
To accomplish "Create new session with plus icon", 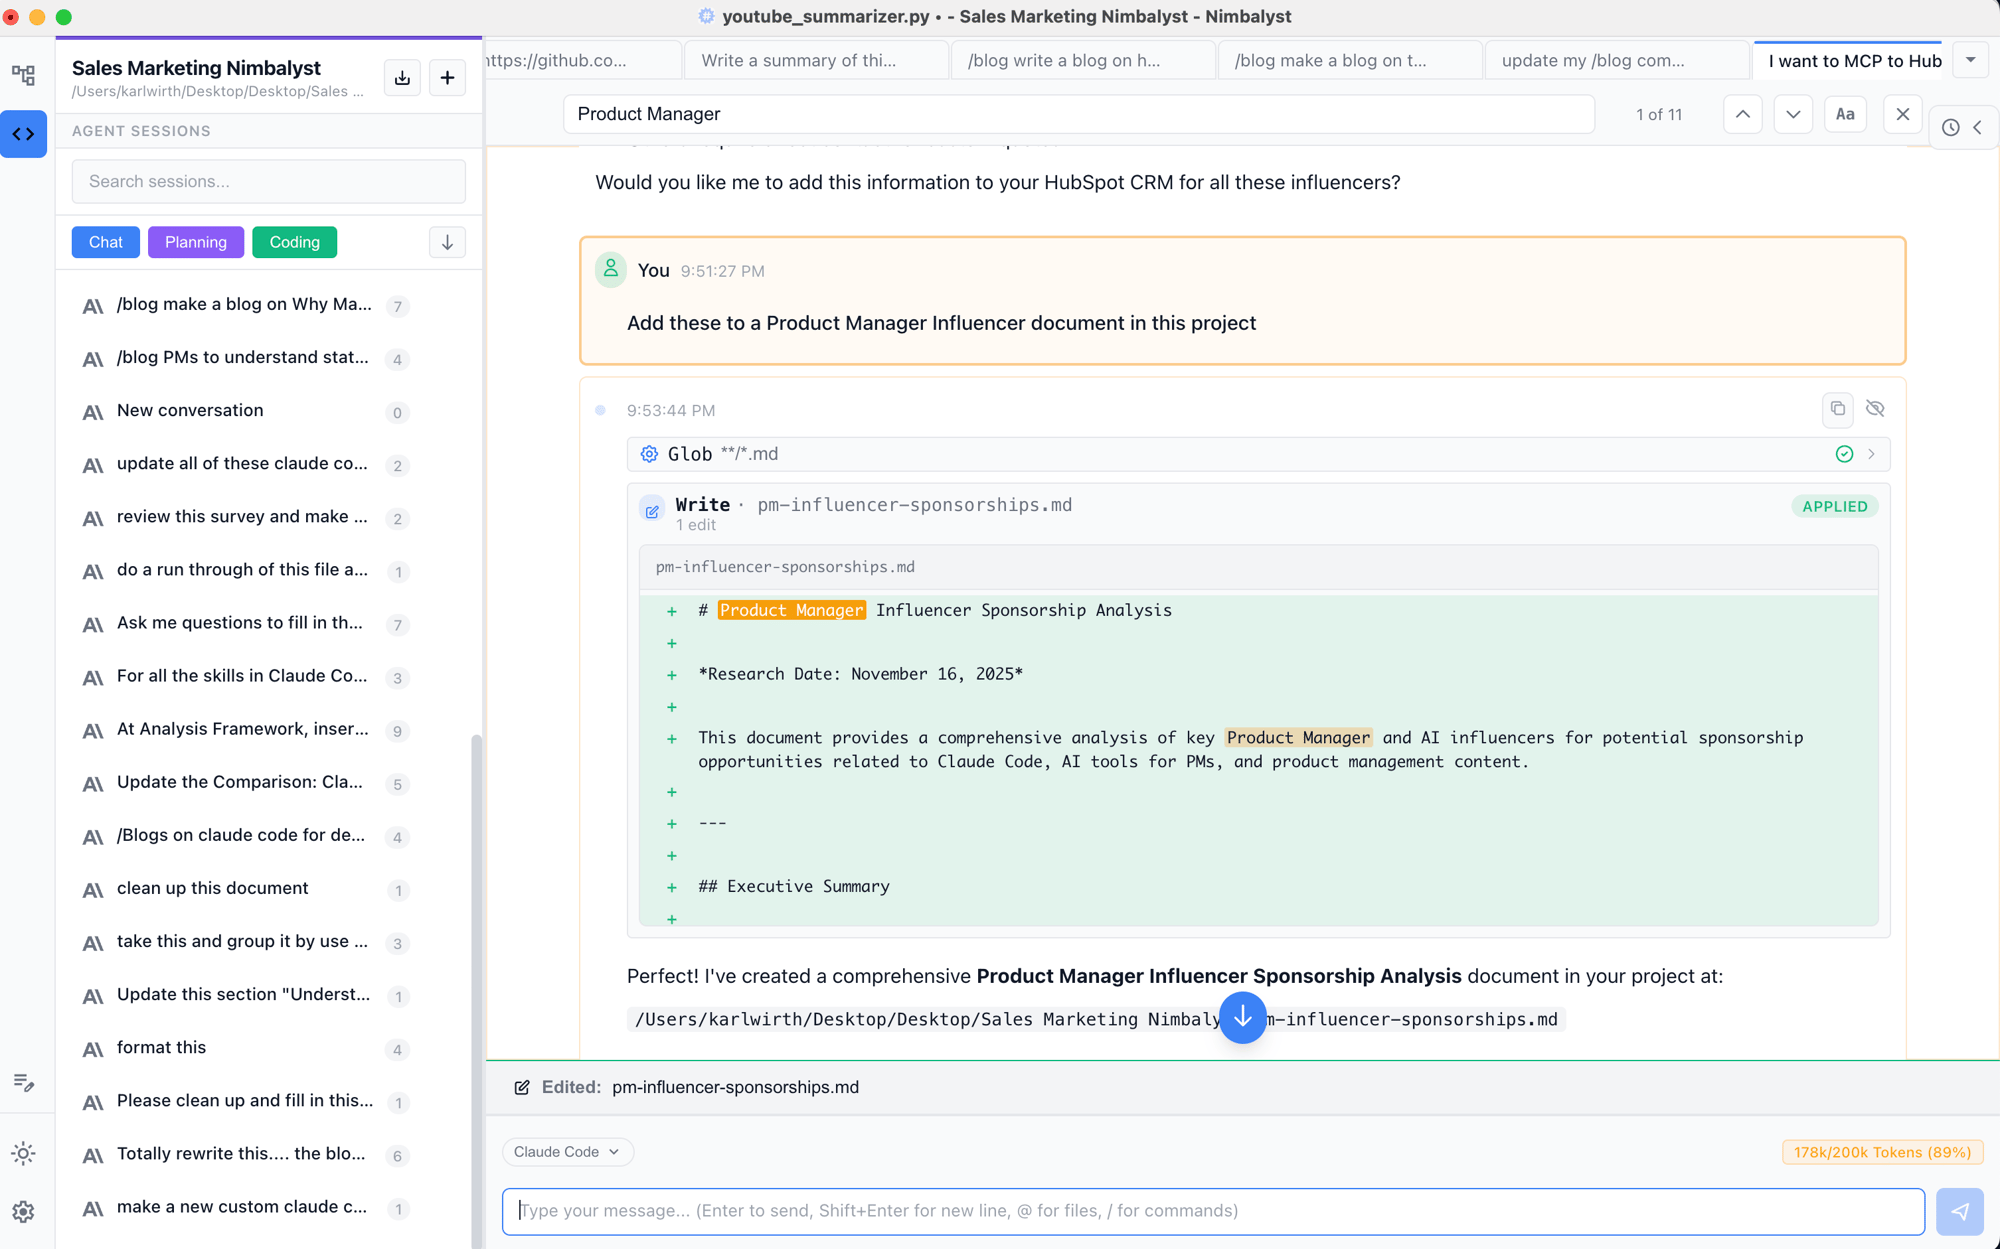I will tap(447, 78).
